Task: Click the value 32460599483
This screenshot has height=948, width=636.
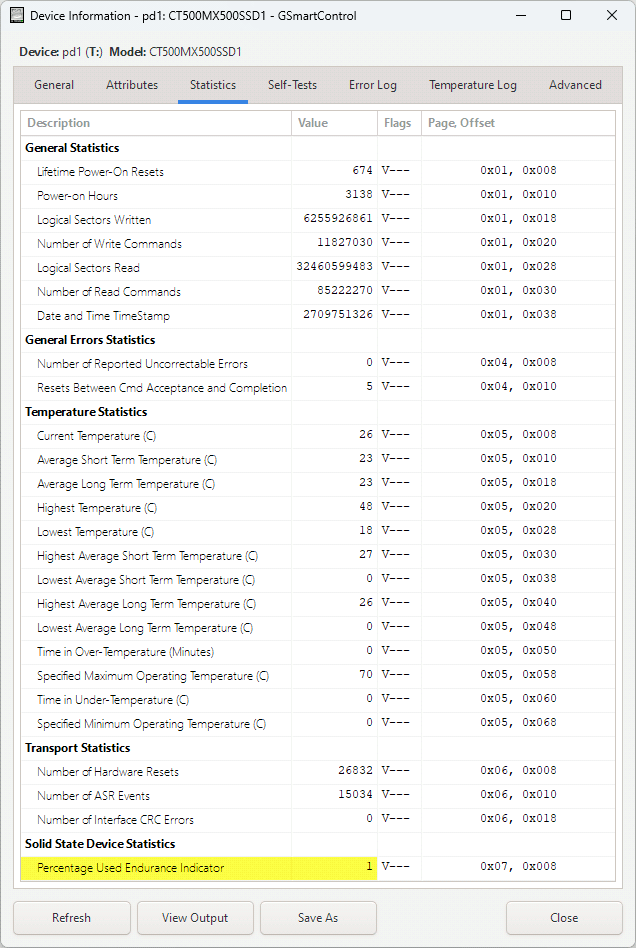Action: click(x=334, y=266)
